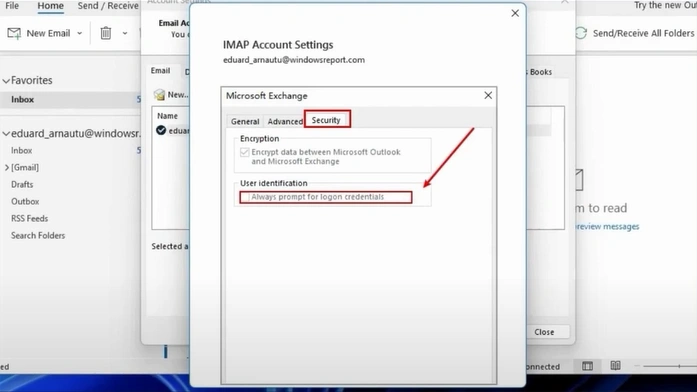Click Try the new Outlook text
This screenshot has width=697, height=392.
tap(665, 5)
